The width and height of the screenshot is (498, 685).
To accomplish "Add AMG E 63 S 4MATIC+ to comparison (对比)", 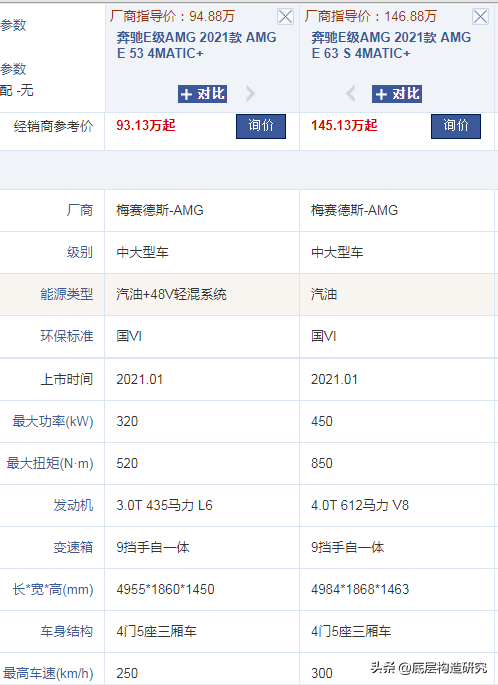I will pyautogui.click(x=397, y=94).
